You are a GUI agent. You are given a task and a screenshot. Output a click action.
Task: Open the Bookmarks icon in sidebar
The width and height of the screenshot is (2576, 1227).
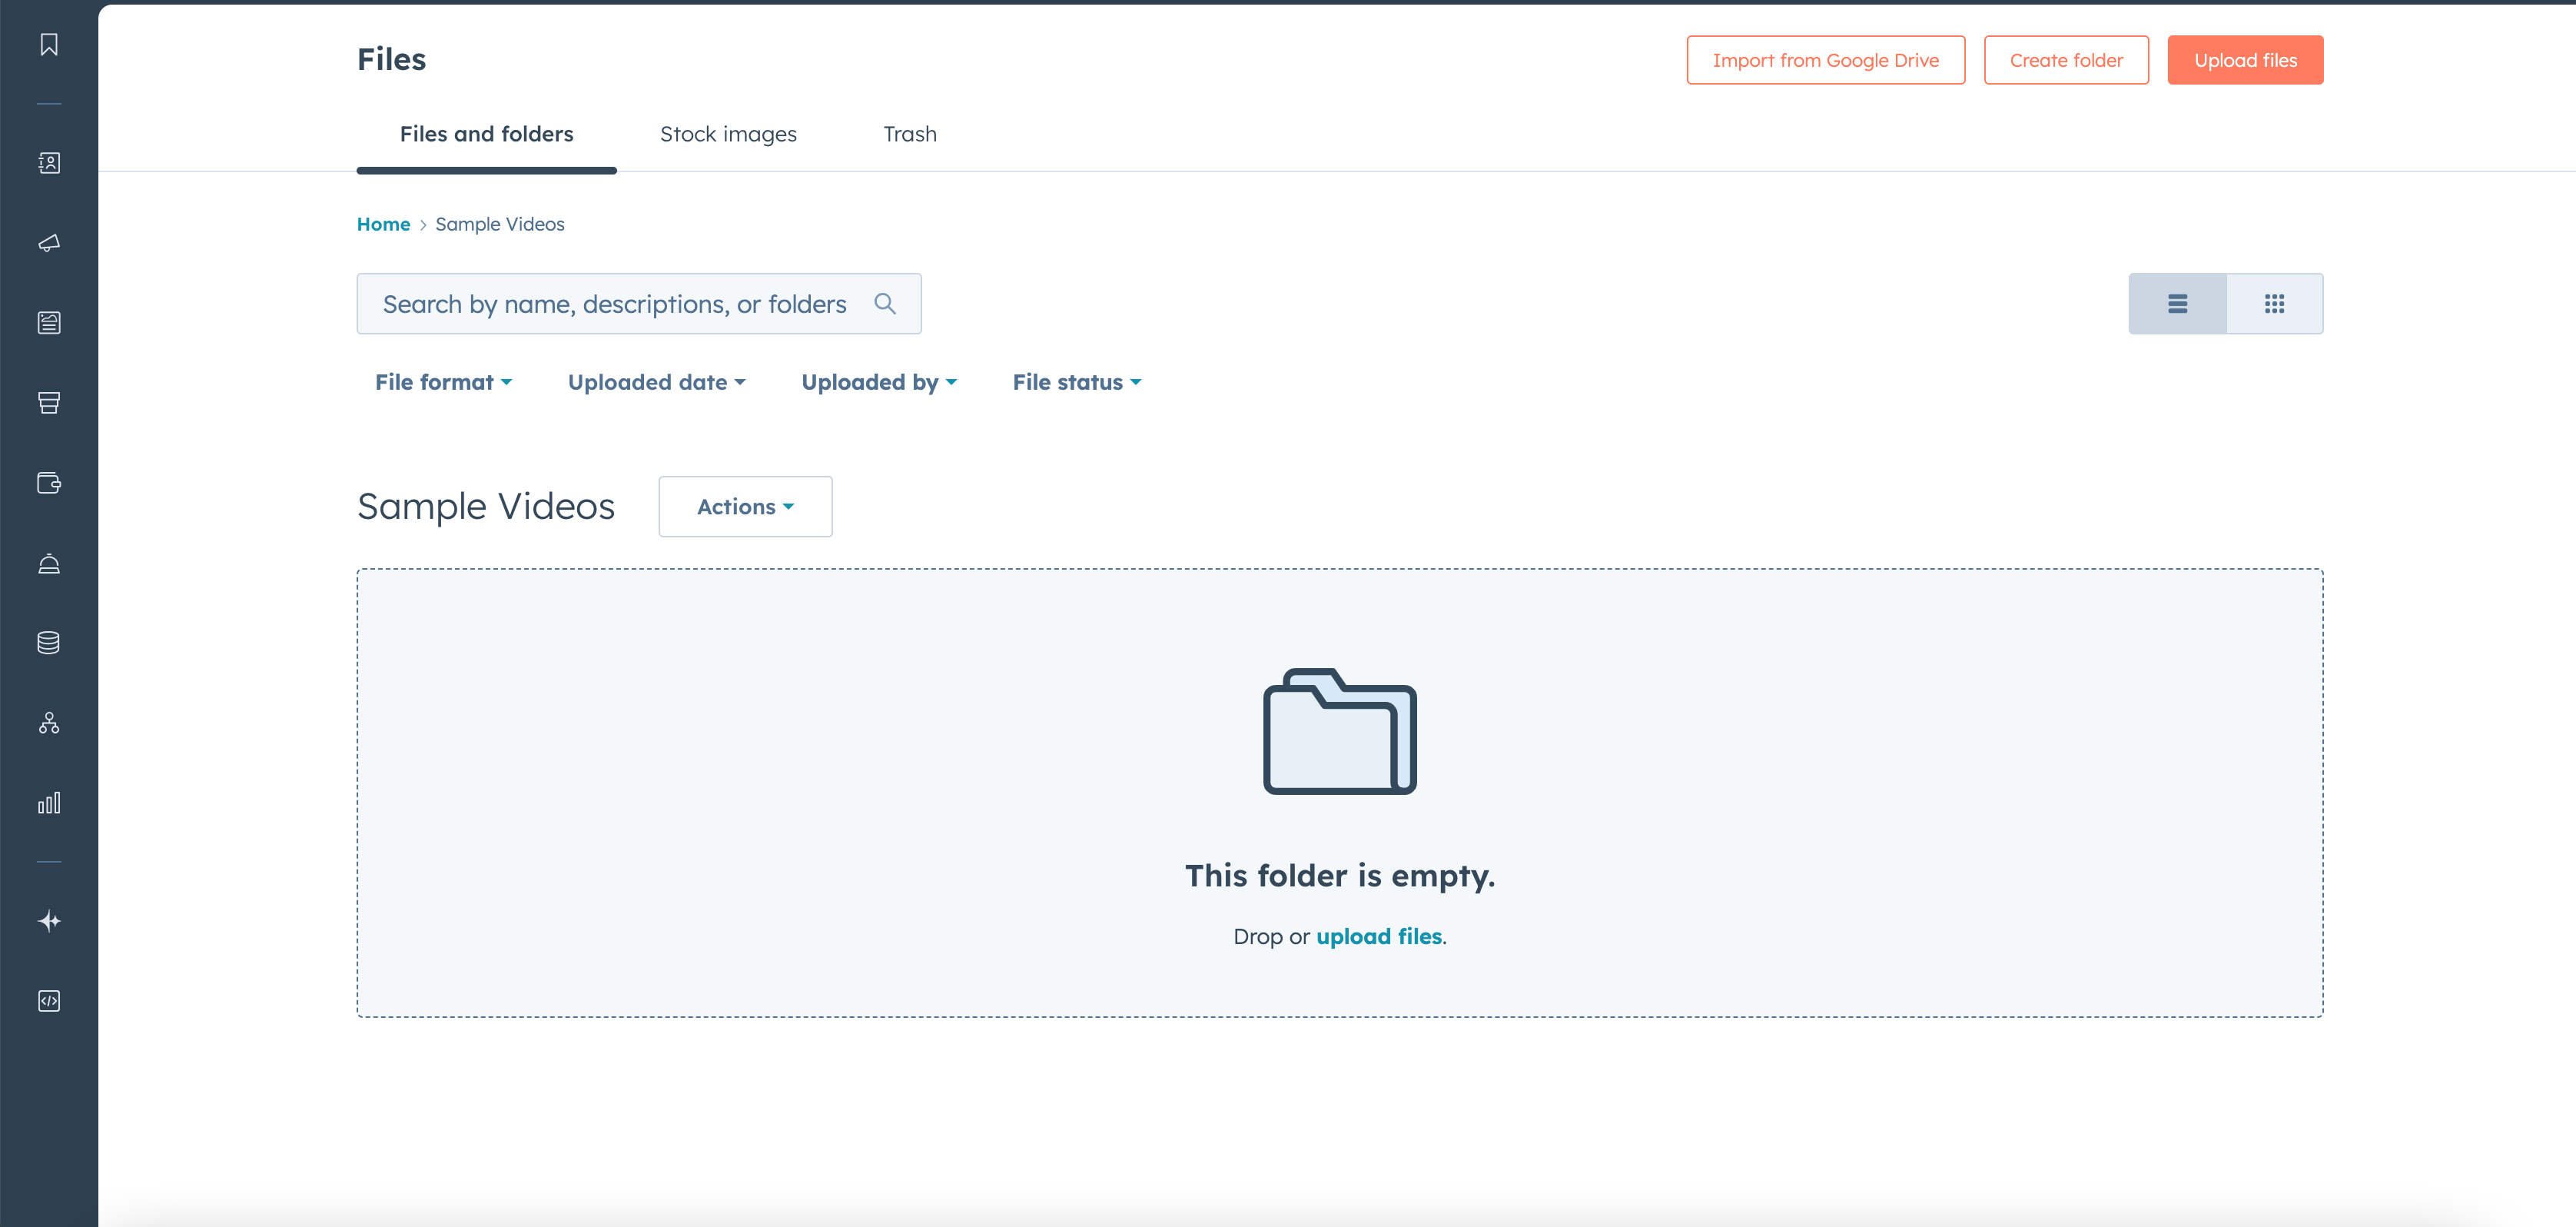48,45
